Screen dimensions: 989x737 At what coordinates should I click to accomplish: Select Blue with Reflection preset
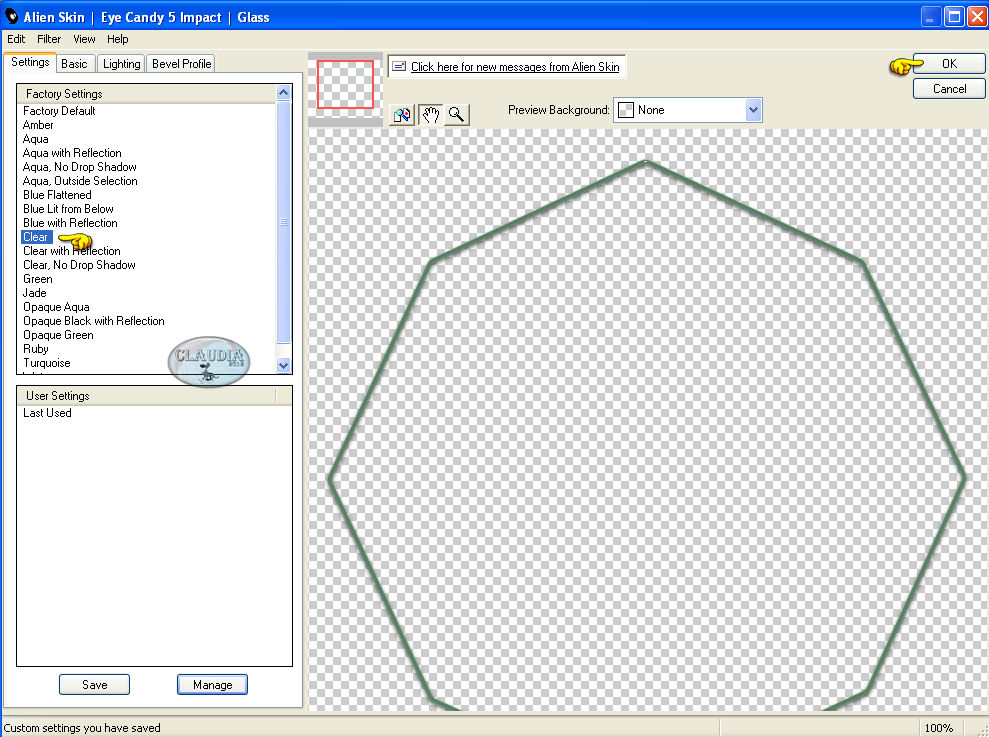tap(70, 223)
